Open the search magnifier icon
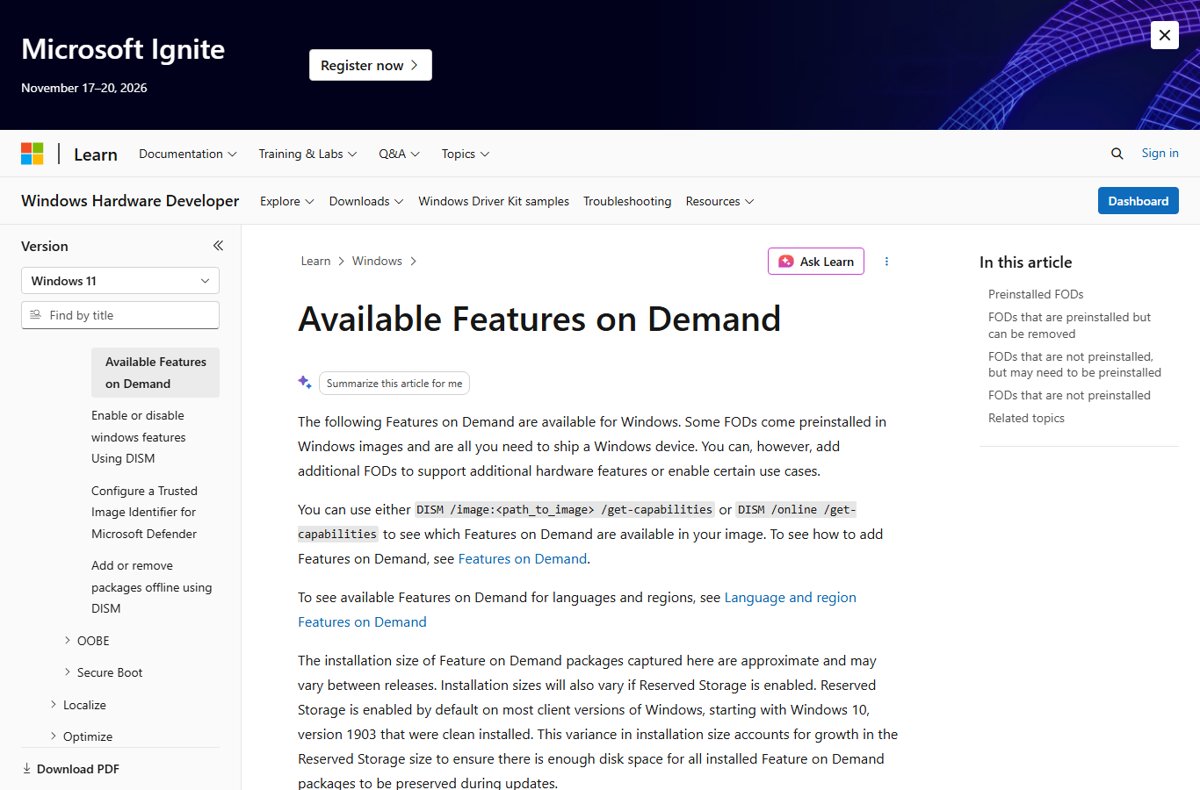Image resolution: width=1200 pixels, height=790 pixels. (x=1117, y=154)
